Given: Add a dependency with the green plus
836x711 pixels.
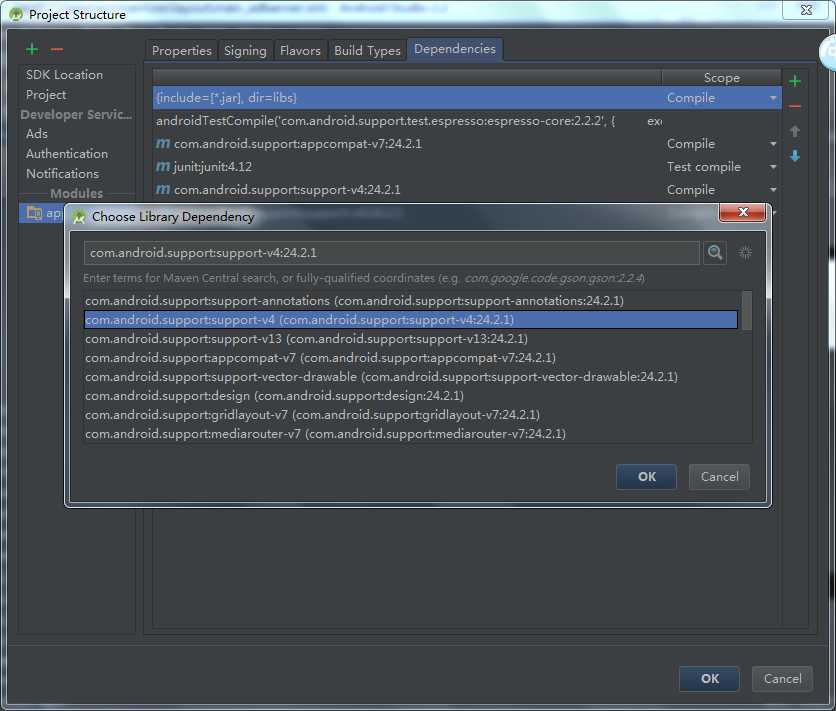Looking at the screenshot, I should pos(795,81).
